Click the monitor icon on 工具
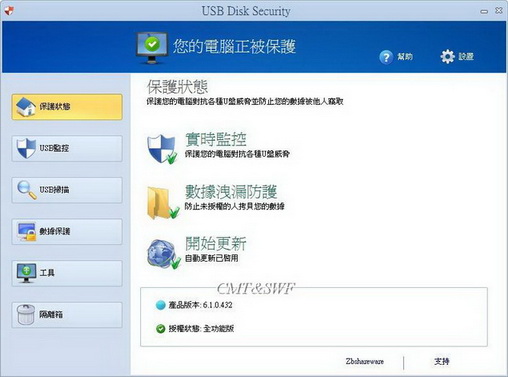 tap(26, 273)
